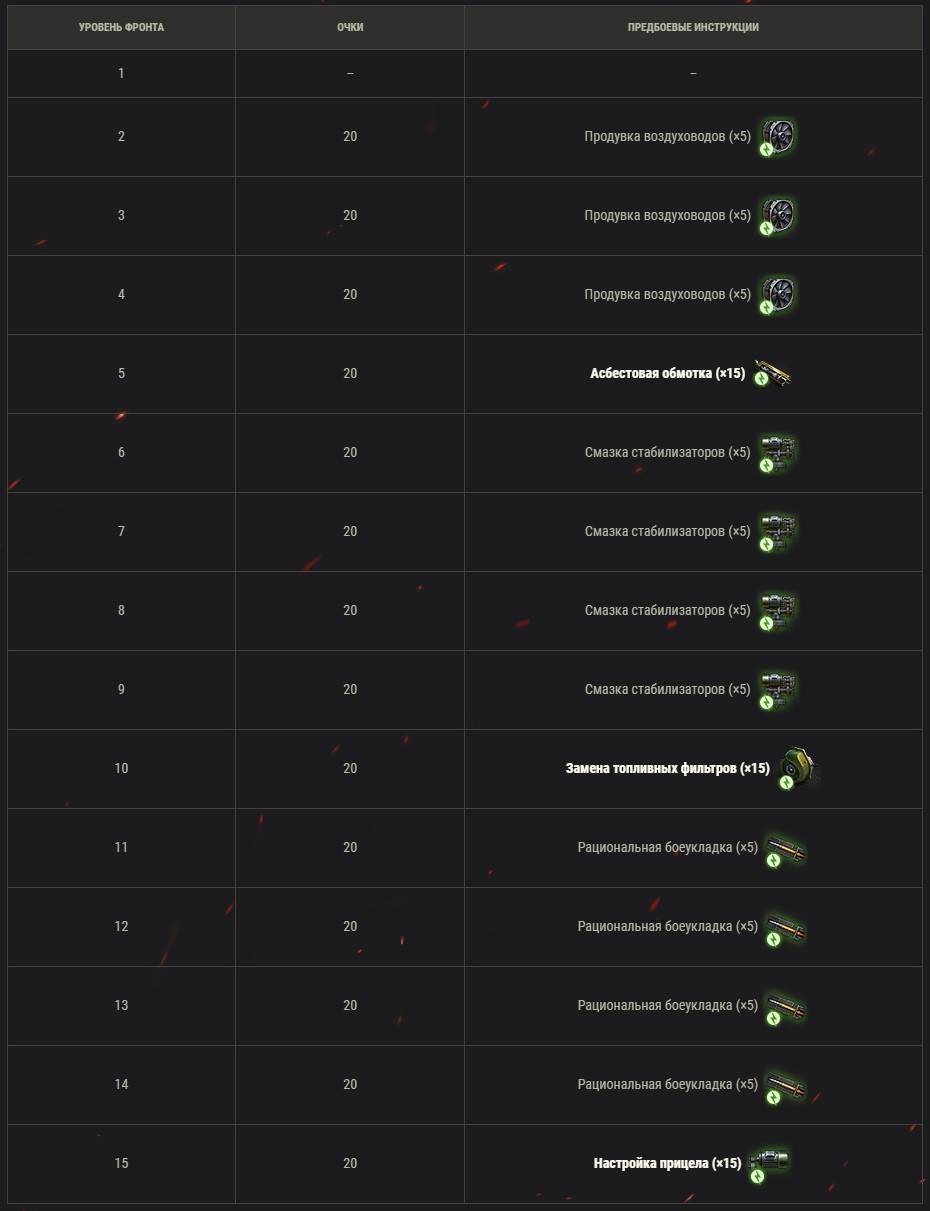The width and height of the screenshot is (930, 1211).
Task: Click 'Продувка воздуховодов (×5)' text in level 2 row
Action: tap(667, 136)
